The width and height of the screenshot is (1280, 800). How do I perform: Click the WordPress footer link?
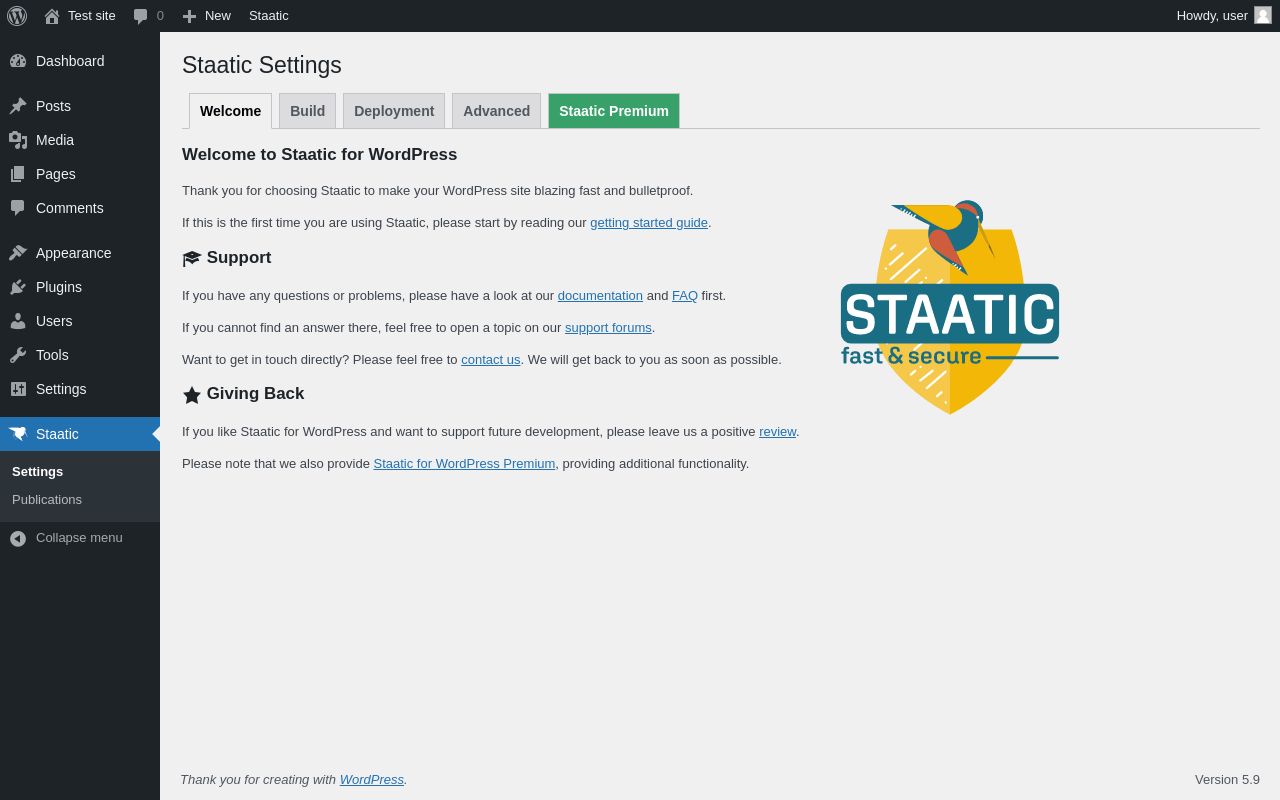click(x=372, y=780)
